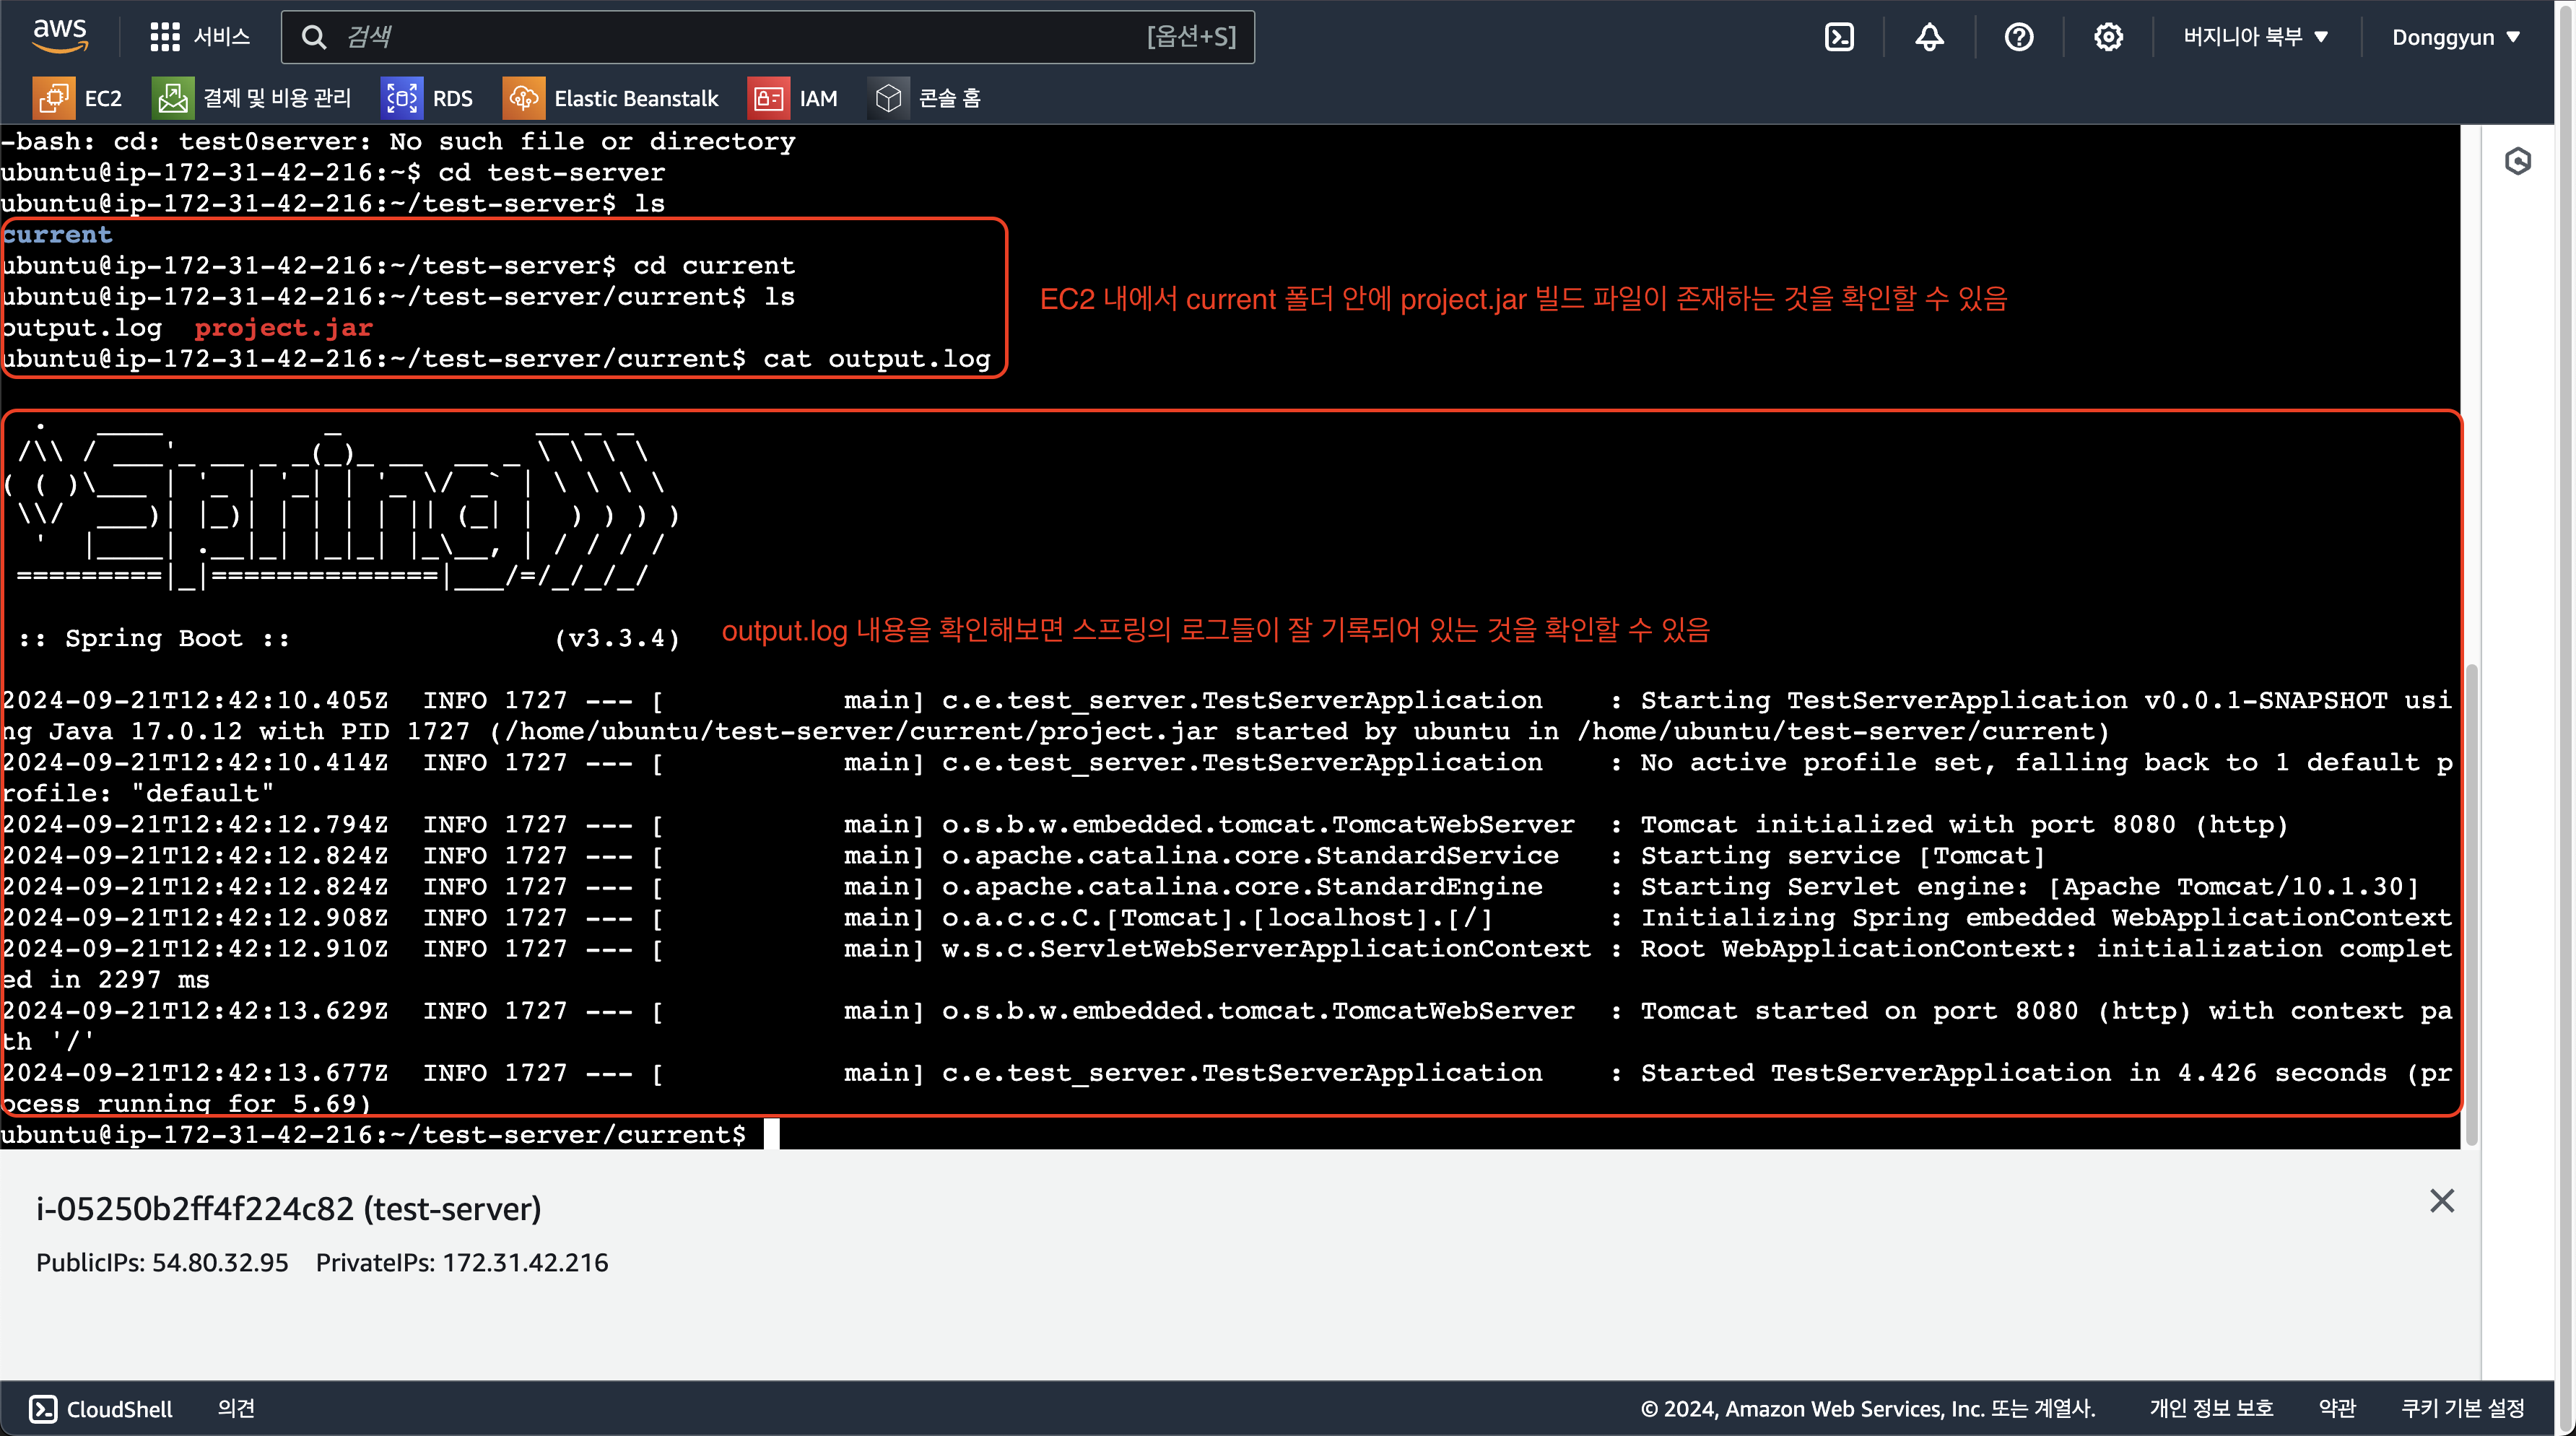Image resolution: width=2576 pixels, height=1436 pixels.
Task: Open the notifications bell
Action: (x=1929, y=37)
